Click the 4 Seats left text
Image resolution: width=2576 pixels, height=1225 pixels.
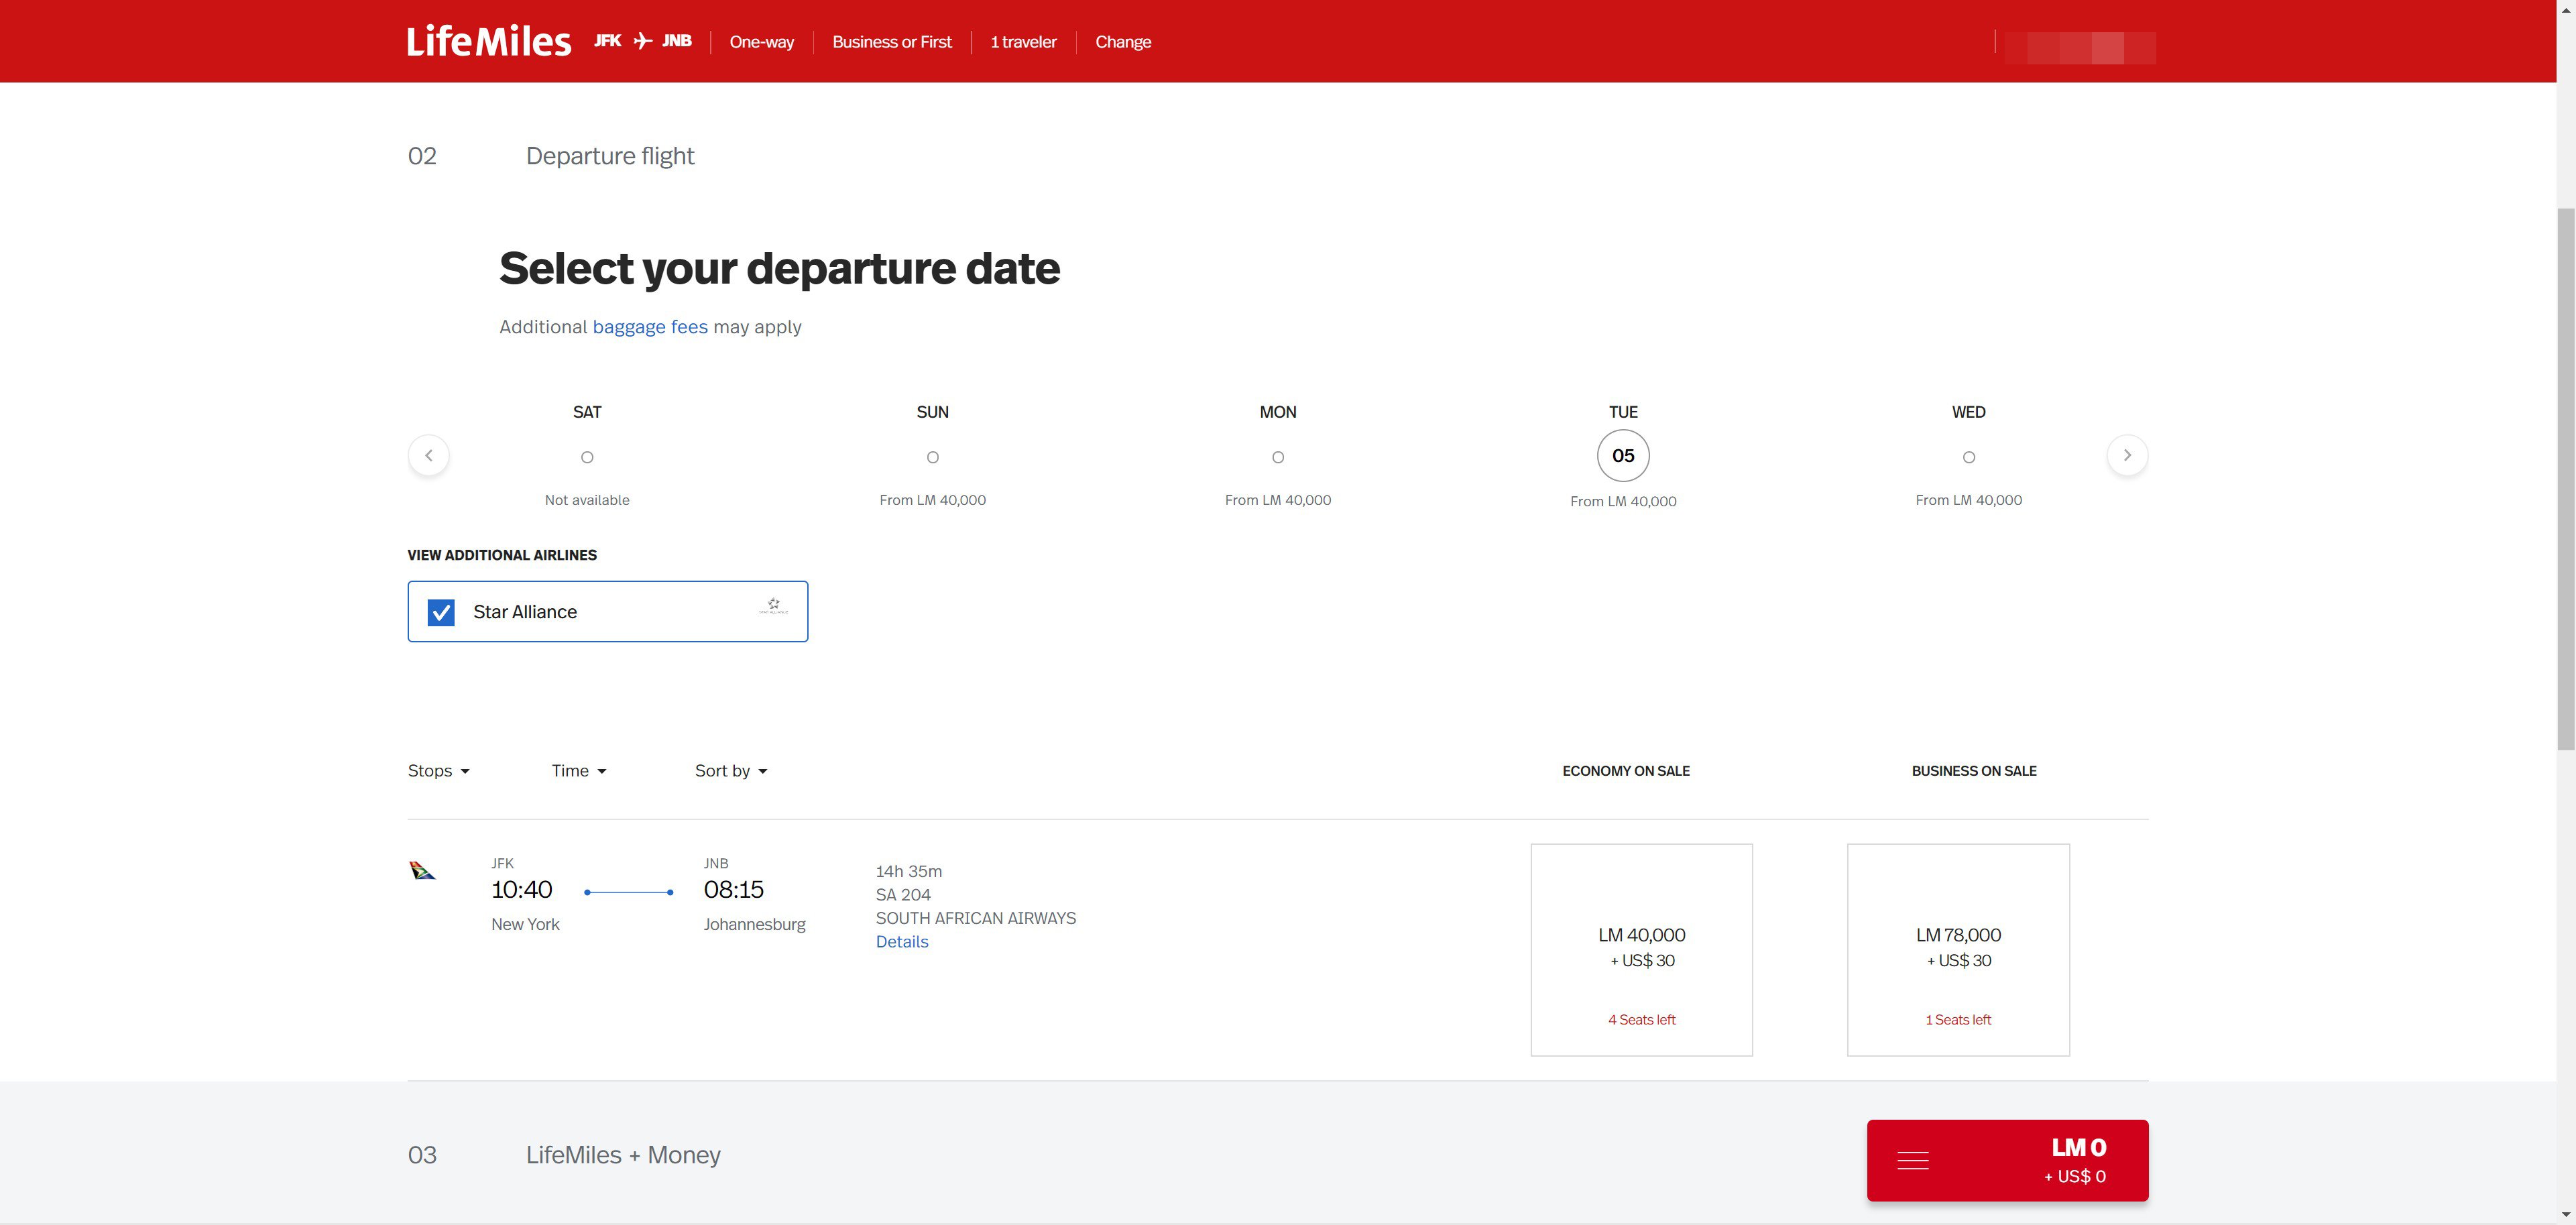pyautogui.click(x=1641, y=1020)
